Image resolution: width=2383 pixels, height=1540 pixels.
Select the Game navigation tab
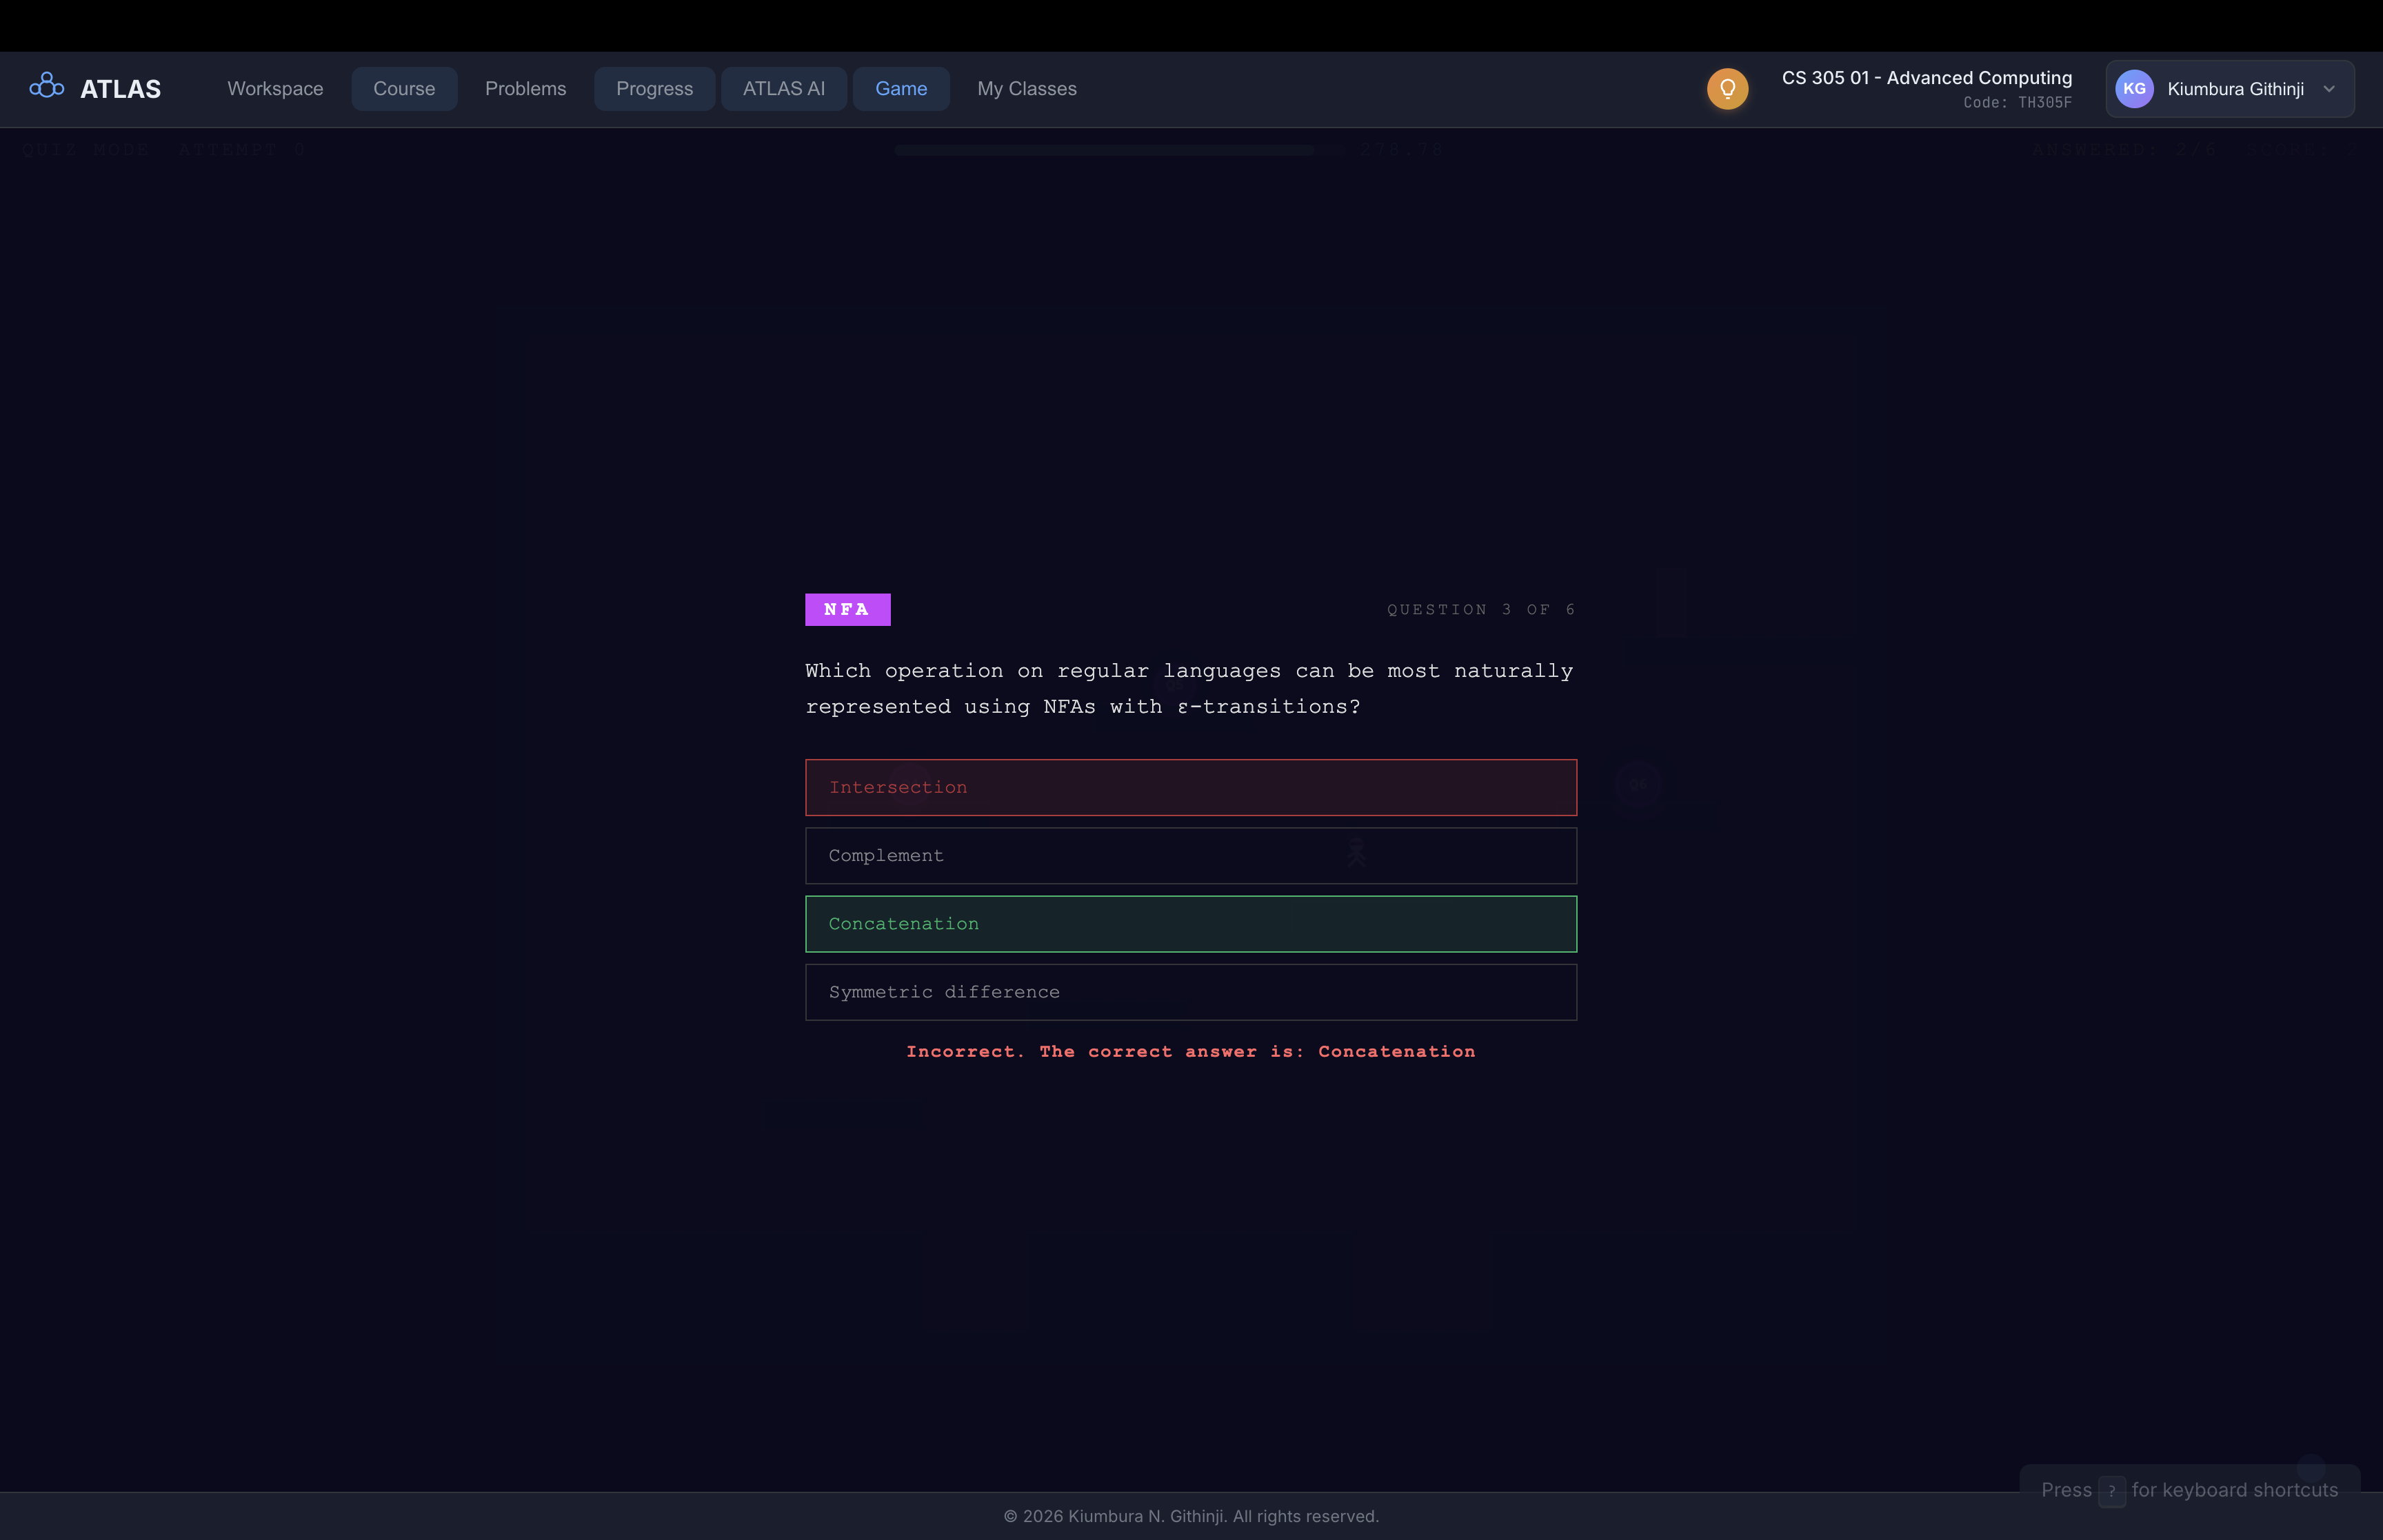pyautogui.click(x=900, y=89)
